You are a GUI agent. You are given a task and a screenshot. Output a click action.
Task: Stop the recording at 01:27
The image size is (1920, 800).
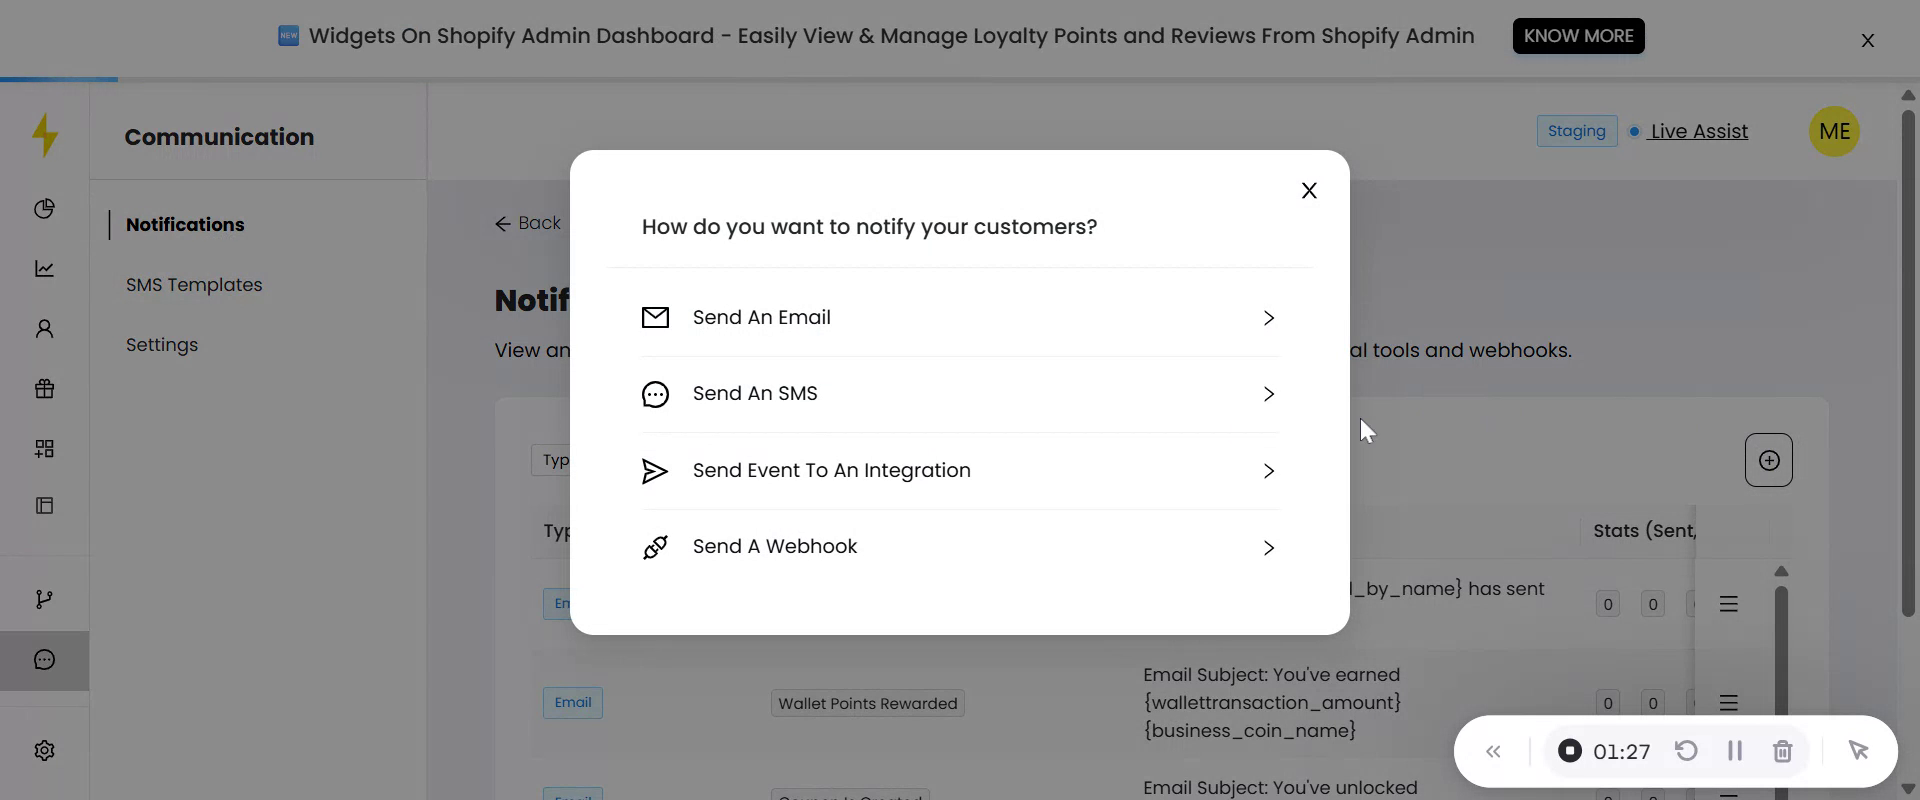tap(1570, 751)
